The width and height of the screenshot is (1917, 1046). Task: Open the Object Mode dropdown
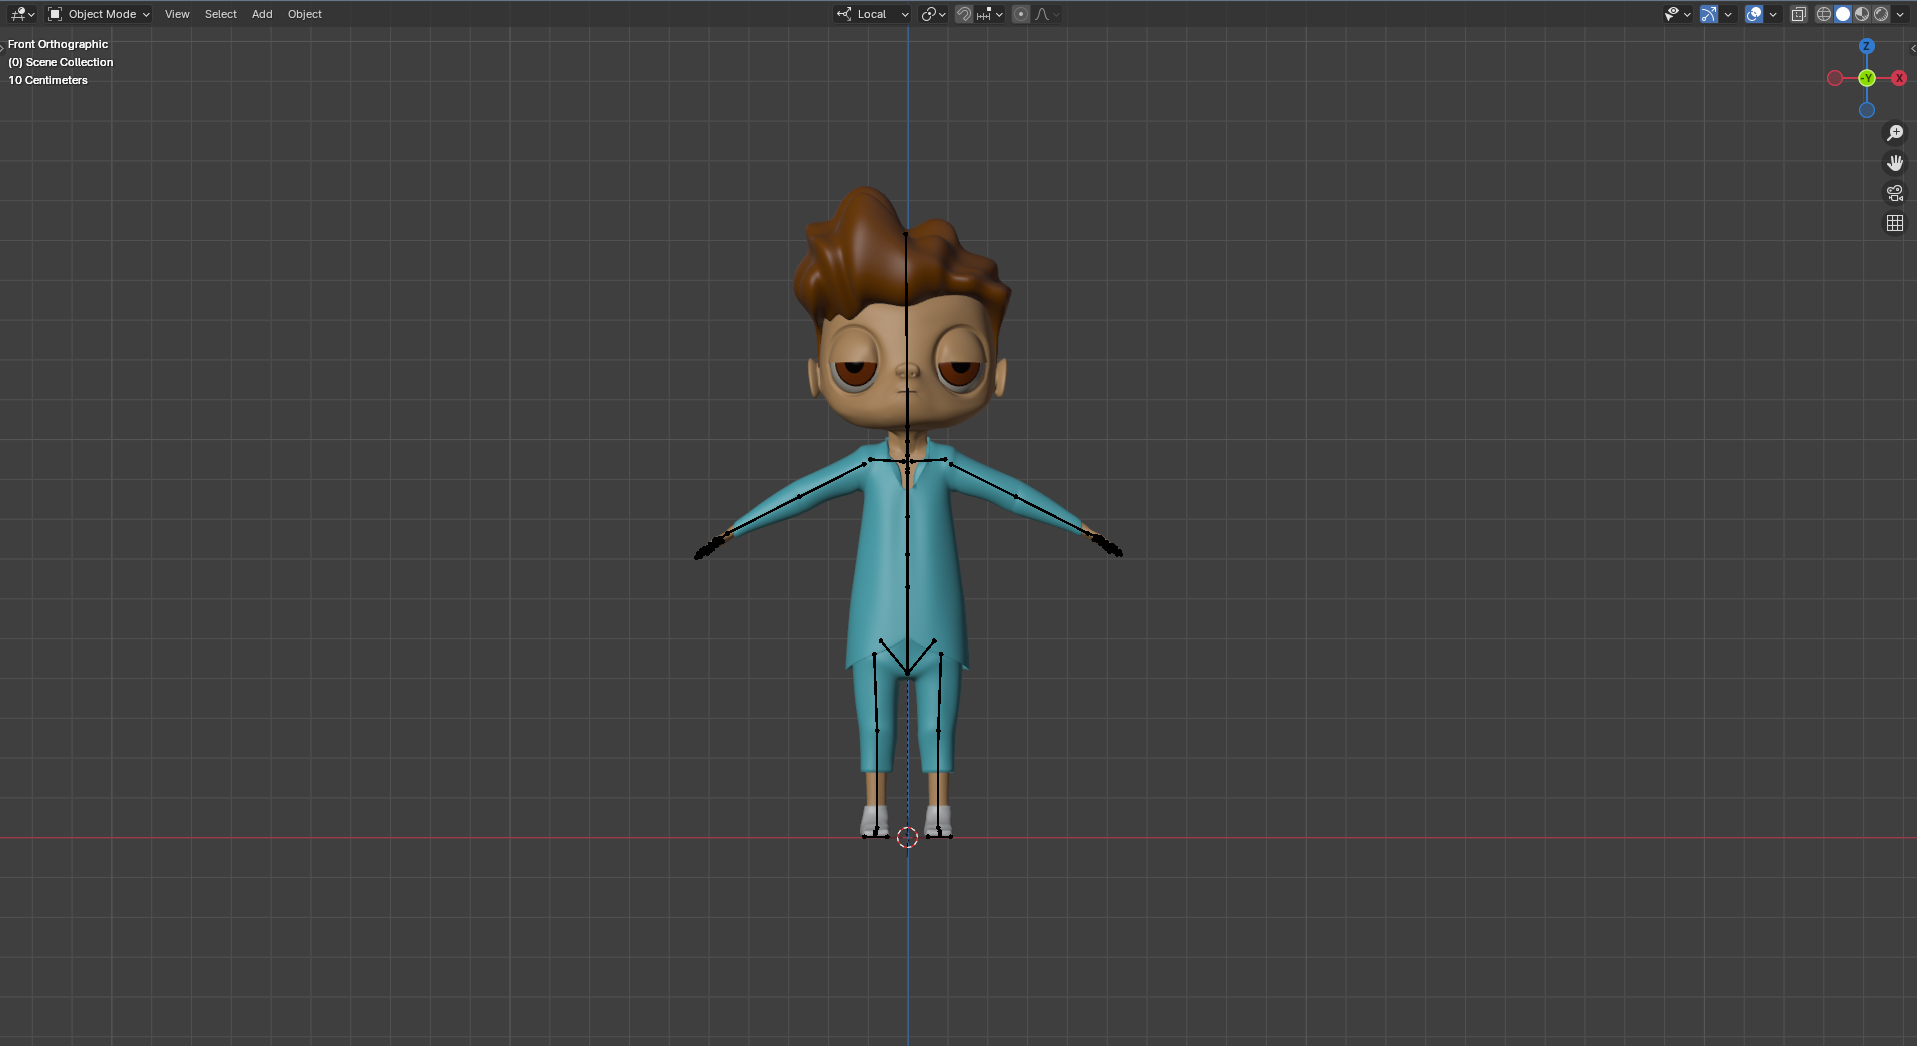coord(99,14)
